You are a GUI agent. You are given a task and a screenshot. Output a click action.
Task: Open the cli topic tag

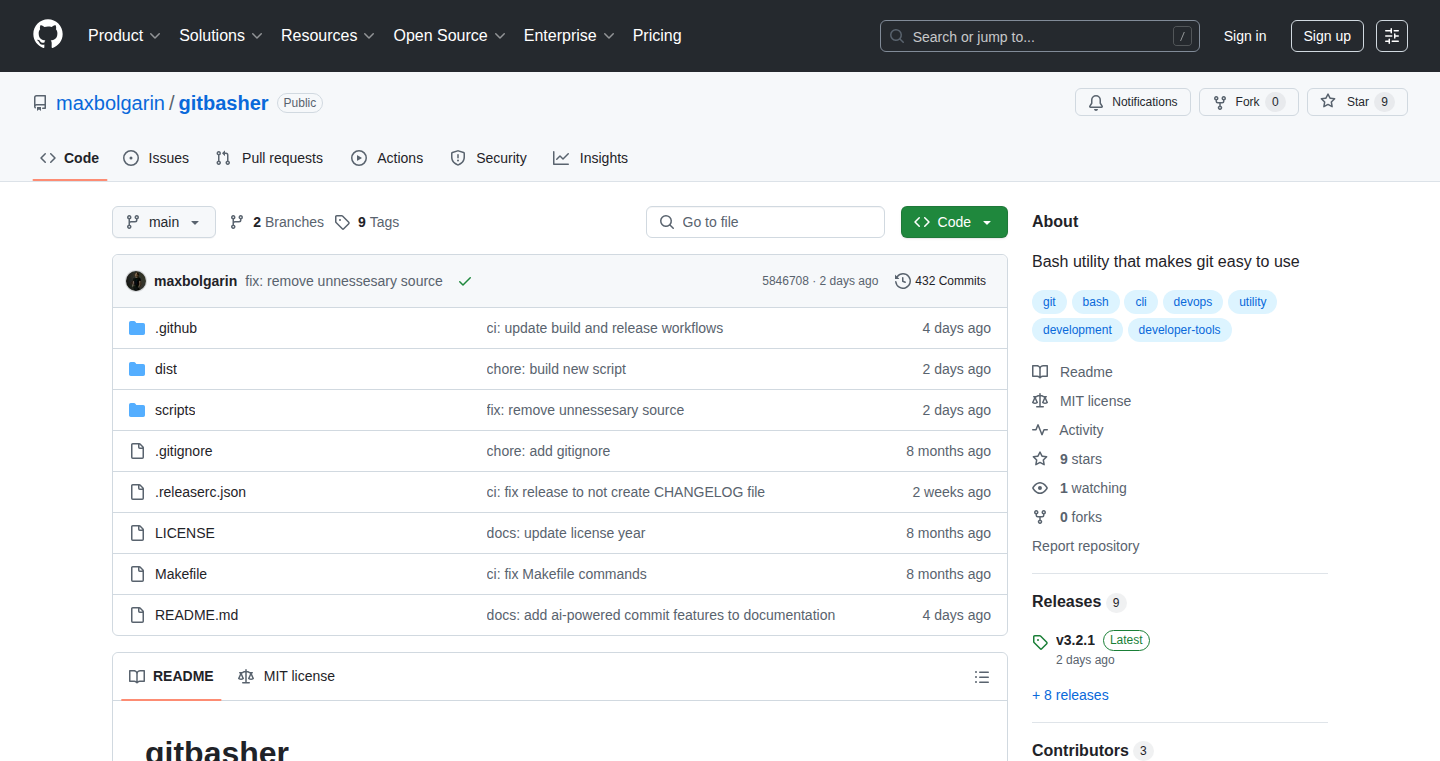click(x=1141, y=302)
